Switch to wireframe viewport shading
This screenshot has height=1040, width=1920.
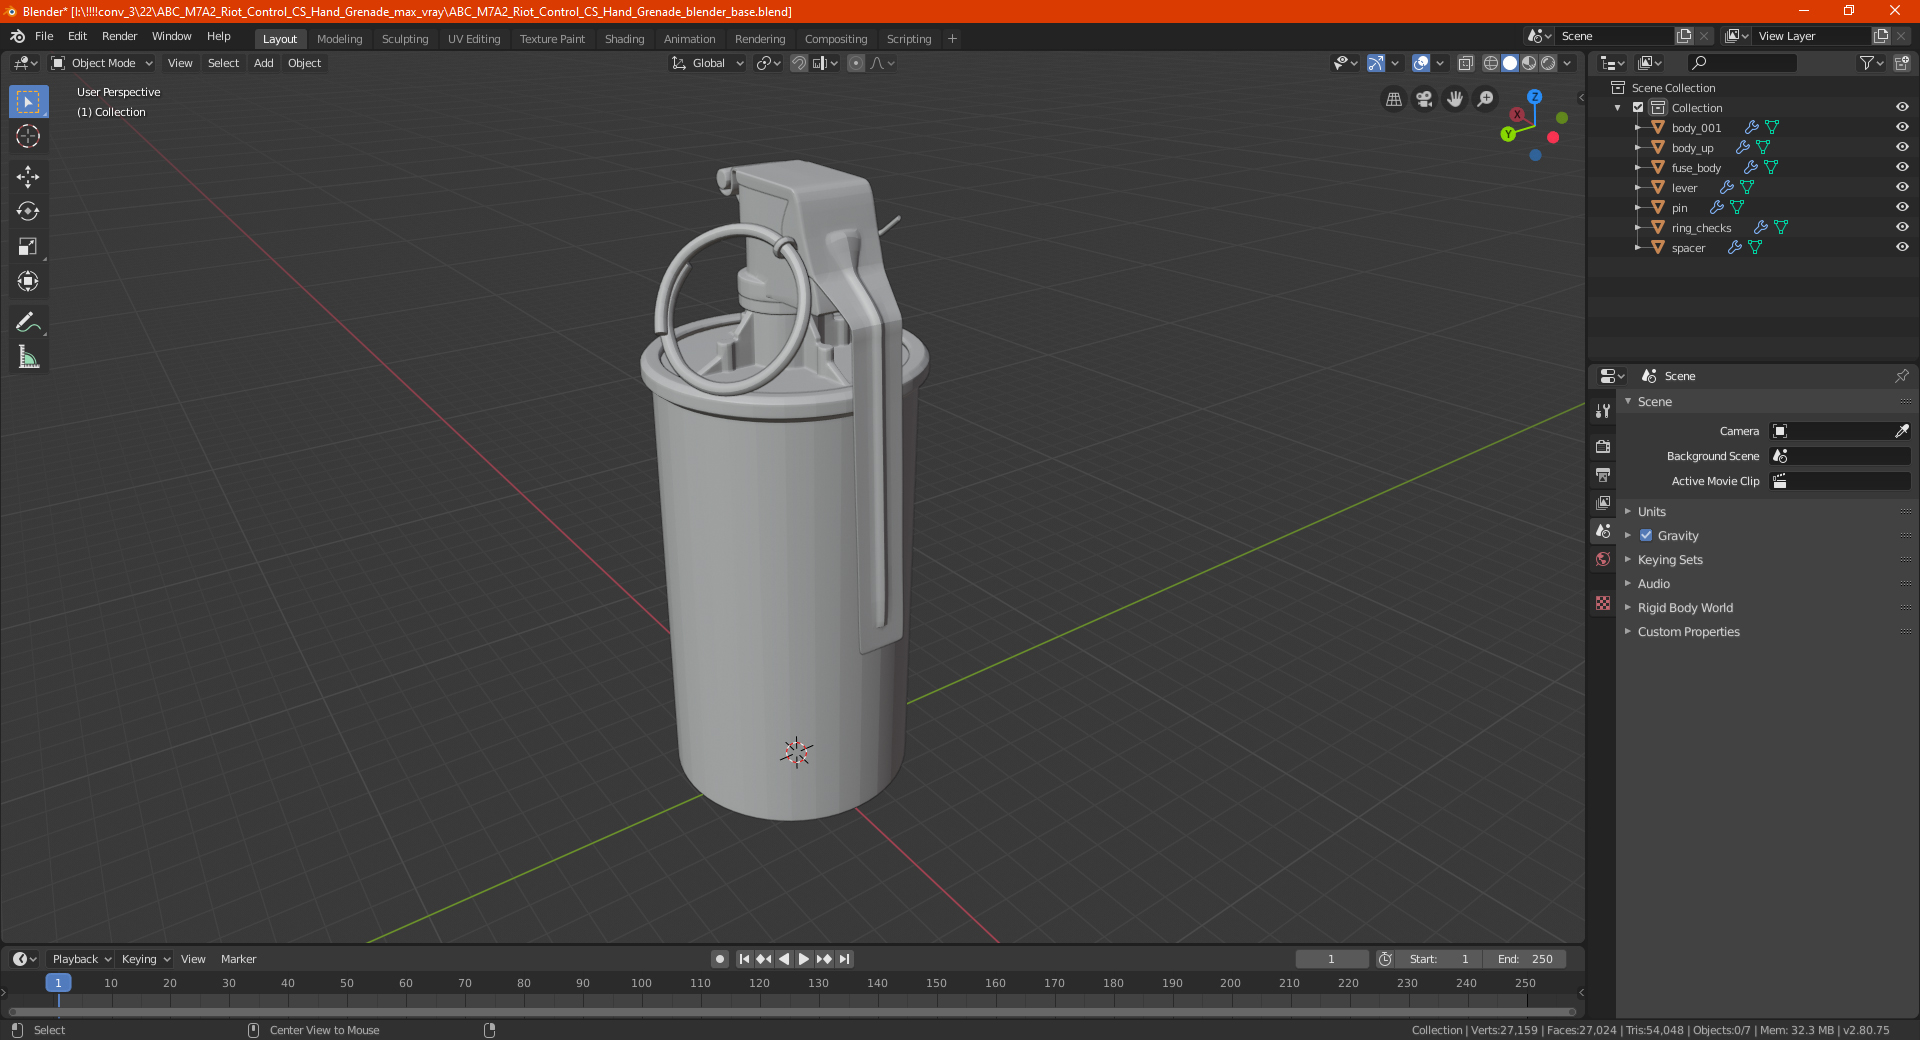point(1491,63)
